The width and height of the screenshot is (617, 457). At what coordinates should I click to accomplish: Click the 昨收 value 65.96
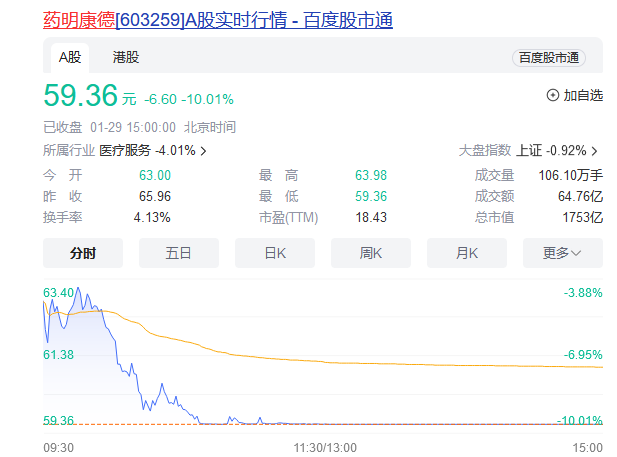point(155,196)
